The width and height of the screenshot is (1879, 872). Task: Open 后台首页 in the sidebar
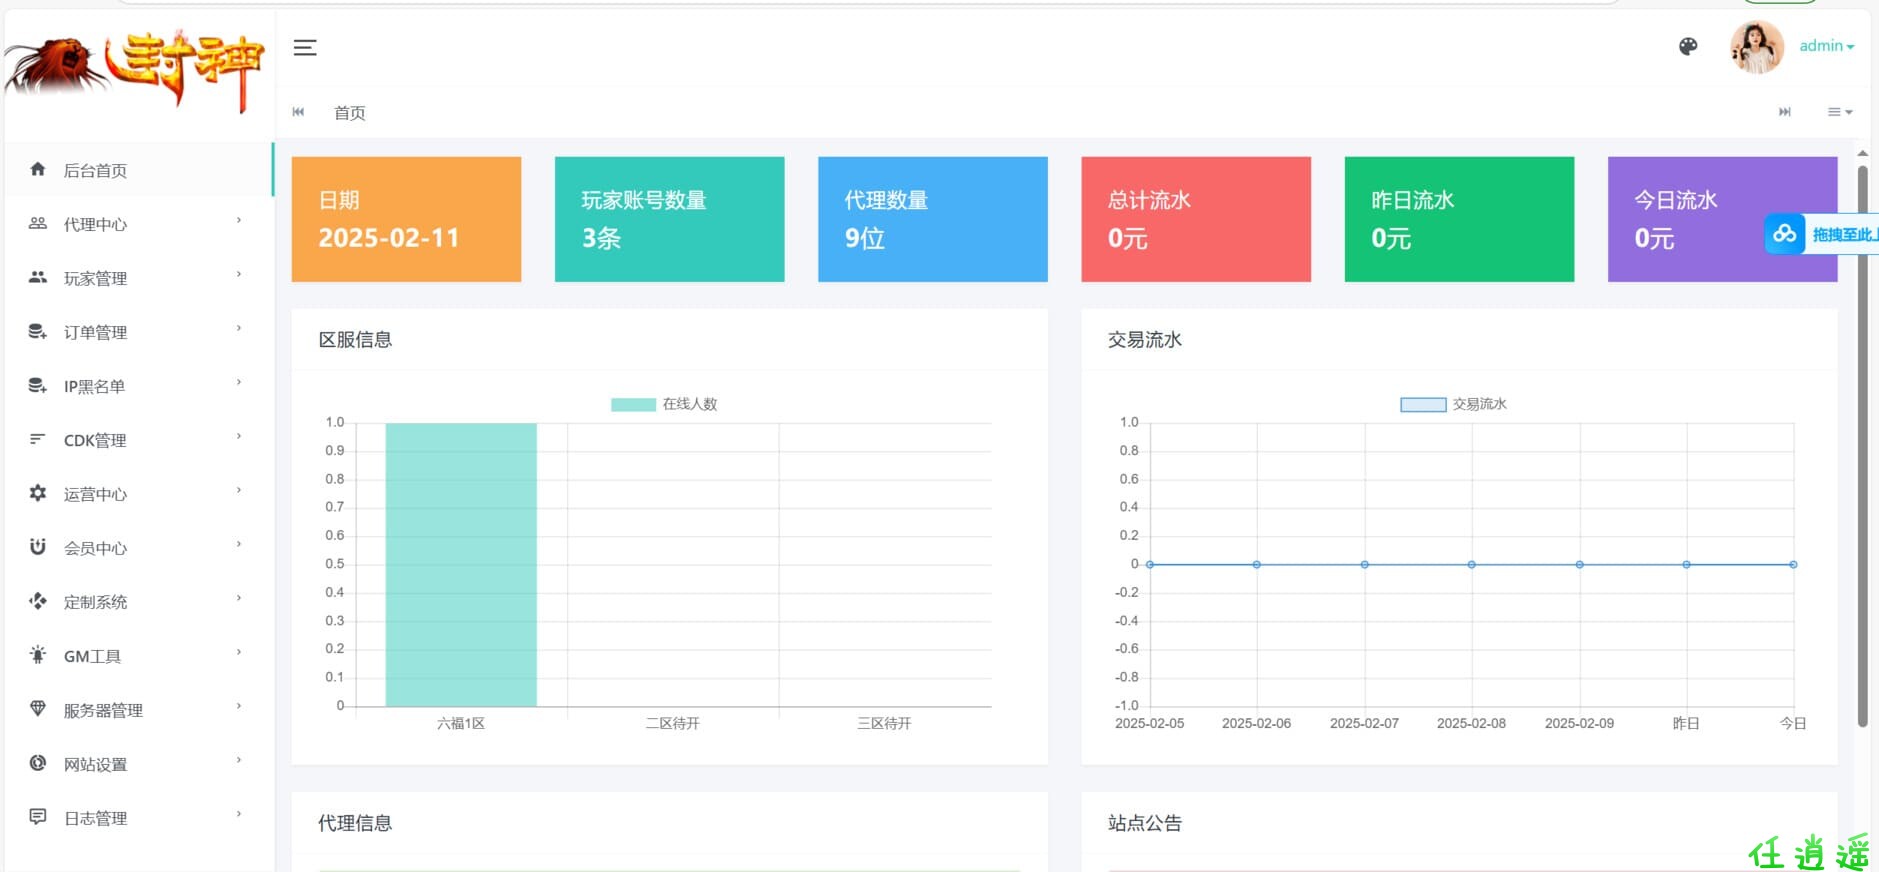tap(139, 170)
